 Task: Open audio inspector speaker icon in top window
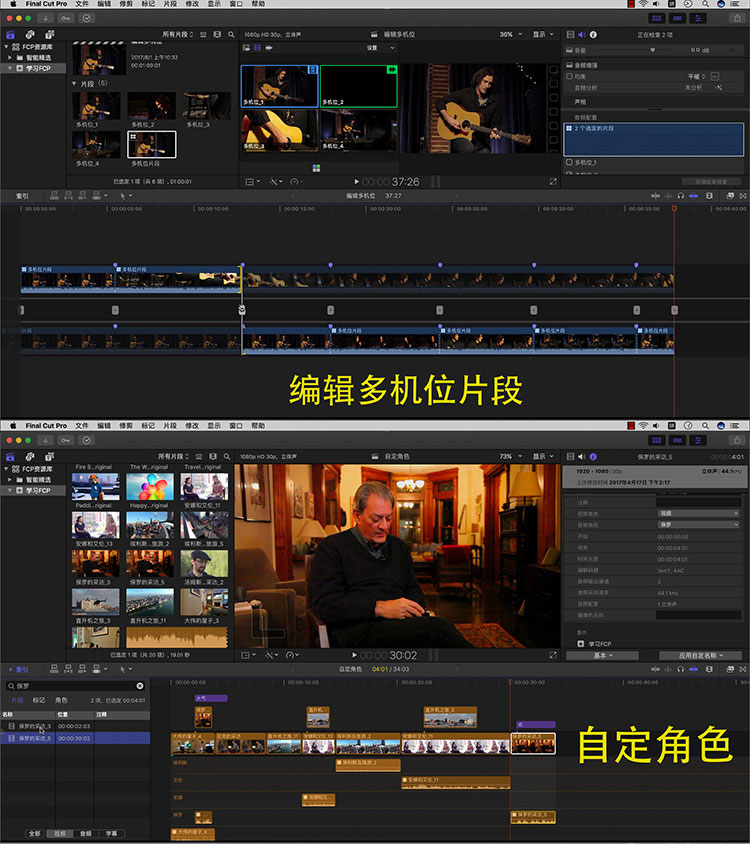click(x=581, y=34)
